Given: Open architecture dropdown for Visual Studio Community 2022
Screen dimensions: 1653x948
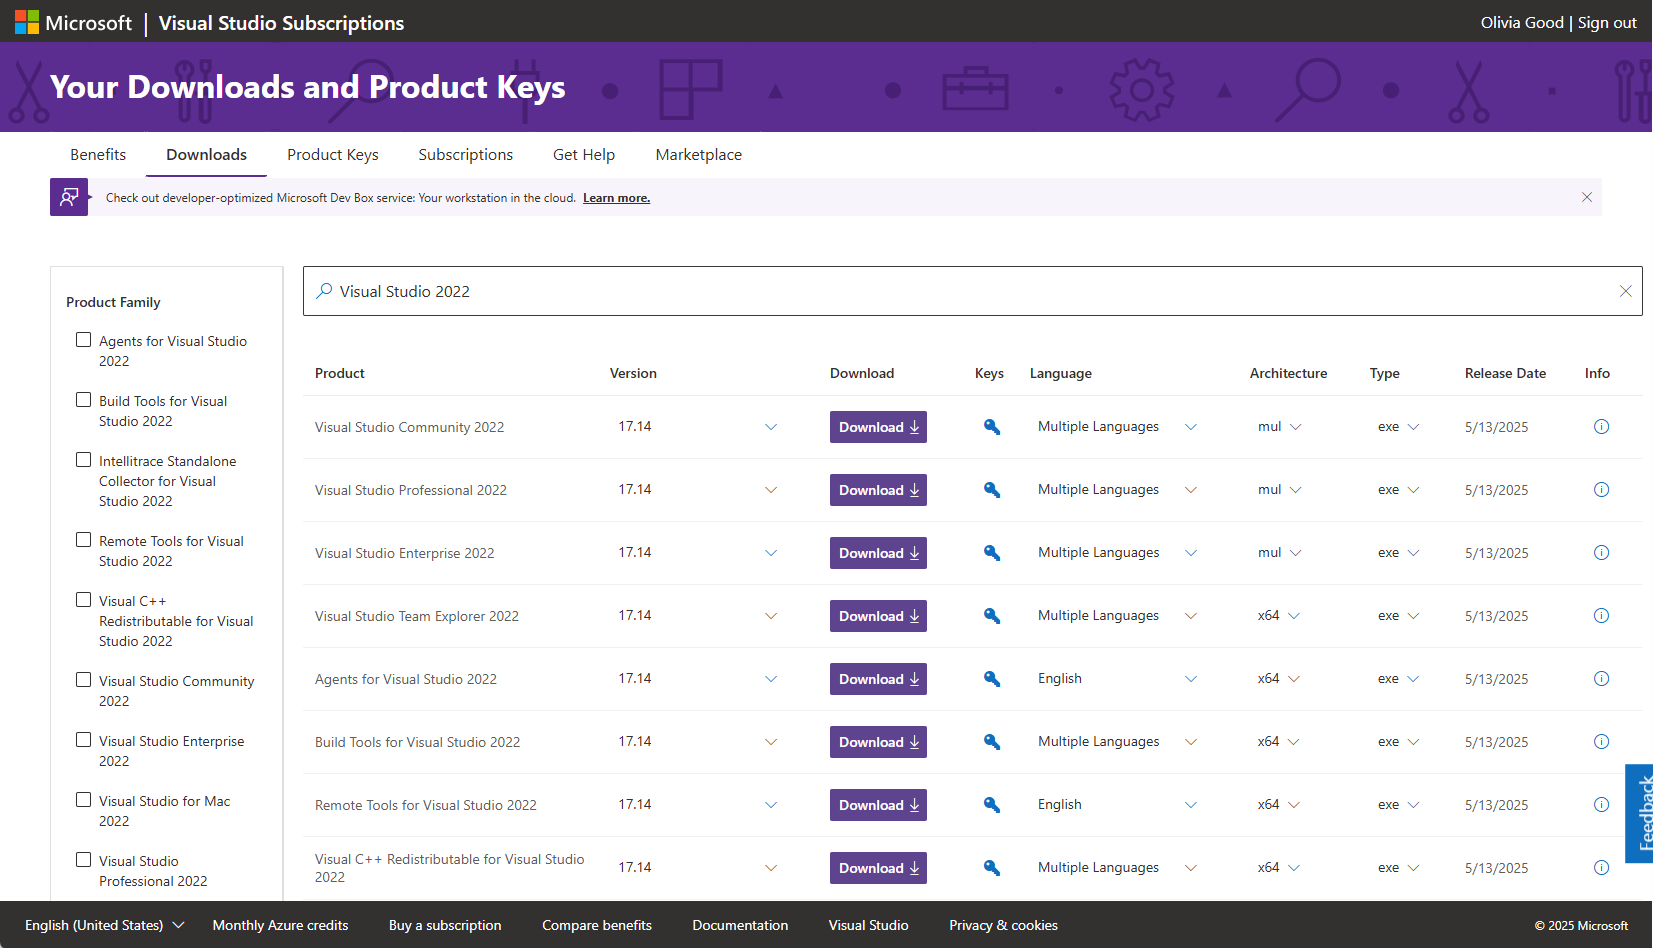Looking at the screenshot, I should coord(1296,427).
